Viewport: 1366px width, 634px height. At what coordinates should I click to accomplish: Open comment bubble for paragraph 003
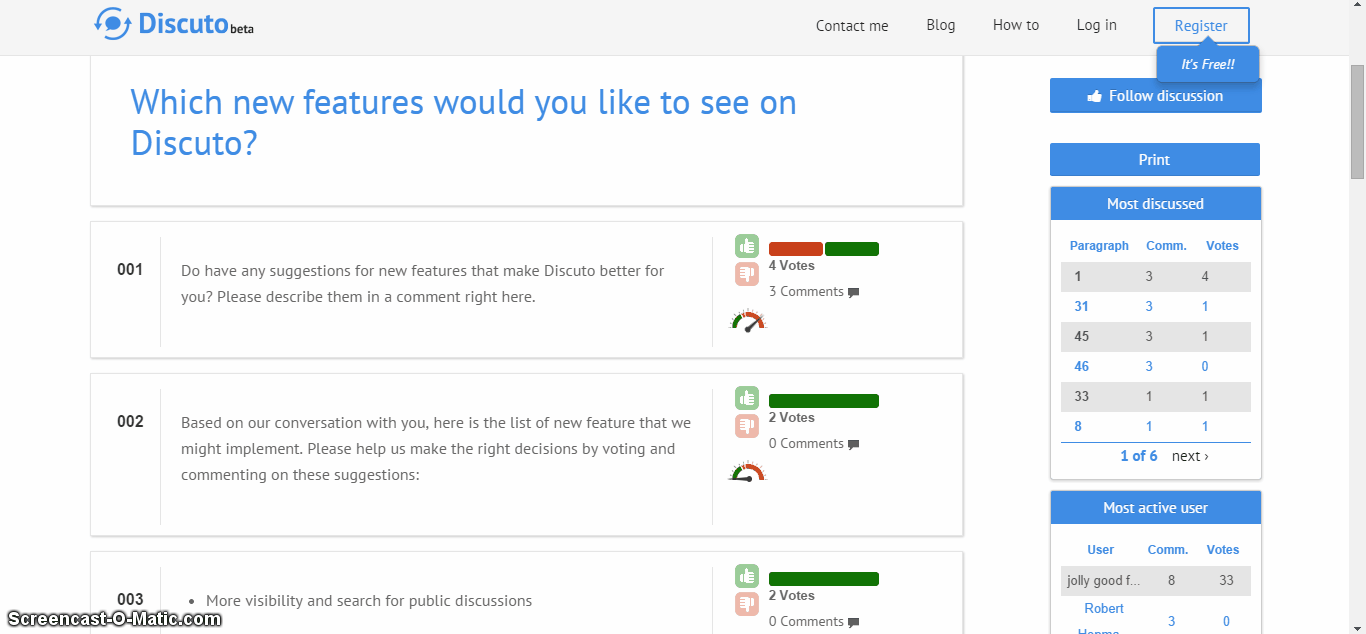coord(853,623)
